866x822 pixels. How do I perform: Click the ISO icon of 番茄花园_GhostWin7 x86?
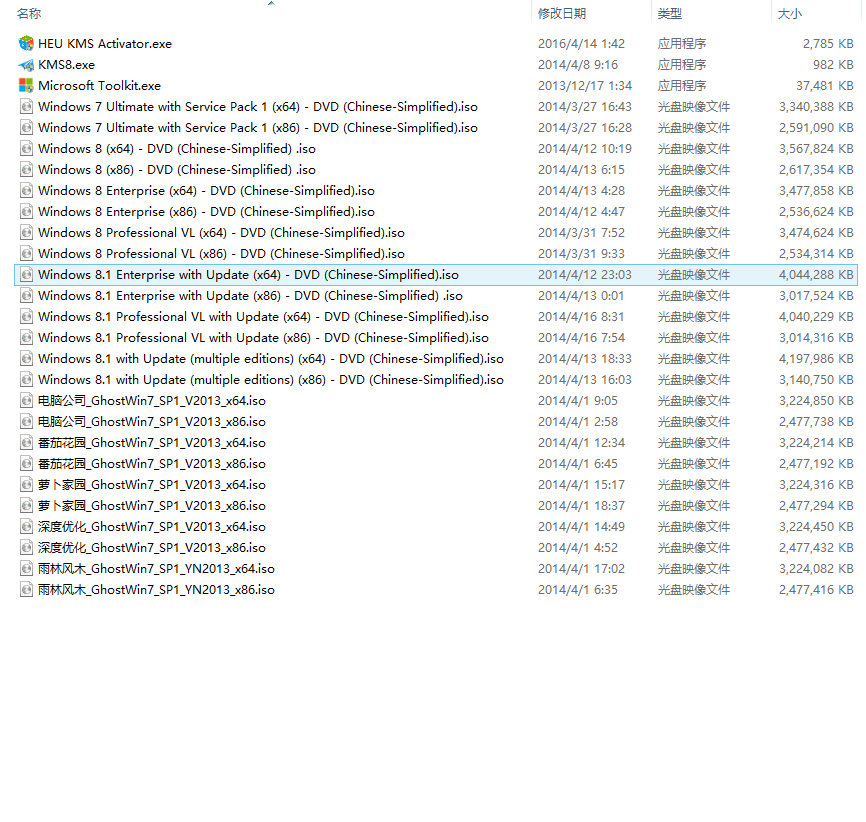(26, 463)
